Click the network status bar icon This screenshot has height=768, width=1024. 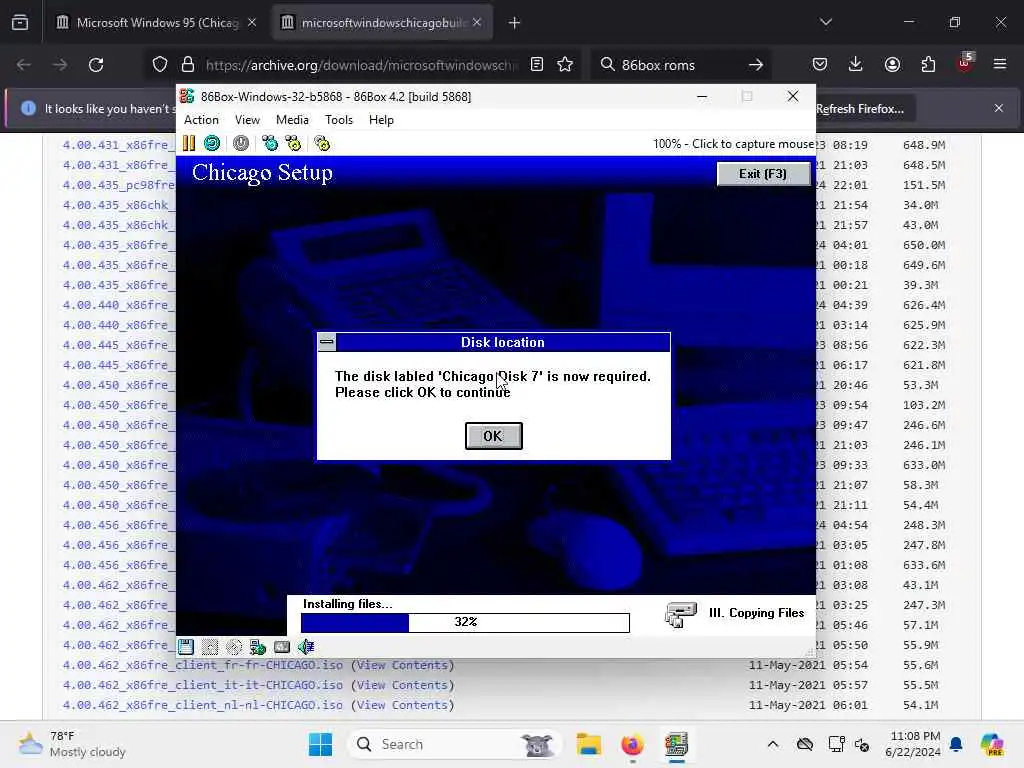(x=258, y=647)
